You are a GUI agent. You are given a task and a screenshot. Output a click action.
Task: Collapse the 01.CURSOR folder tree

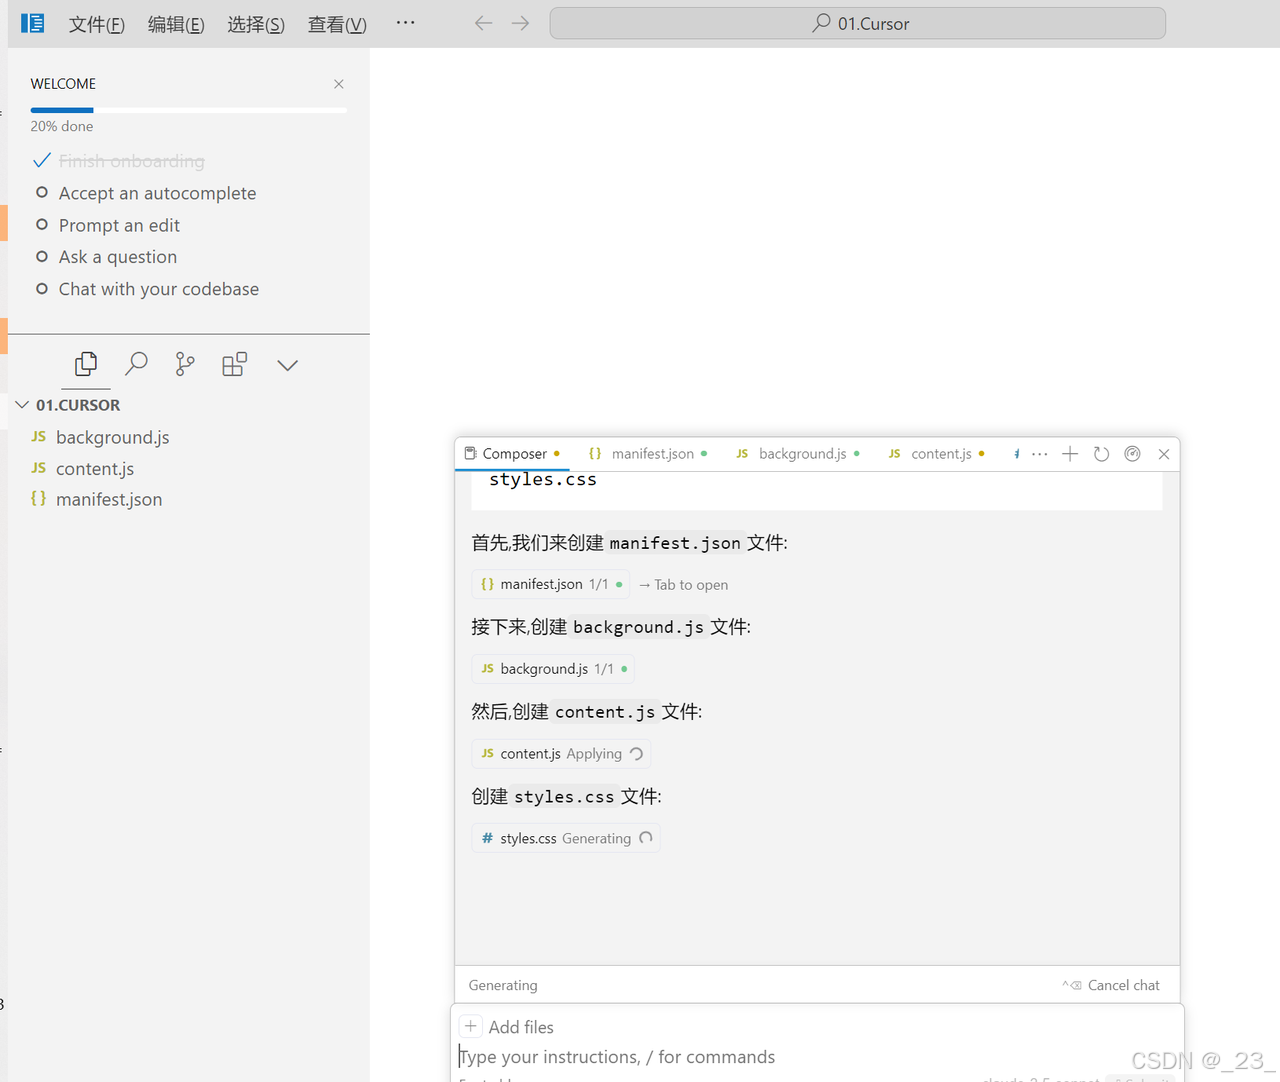(x=22, y=405)
